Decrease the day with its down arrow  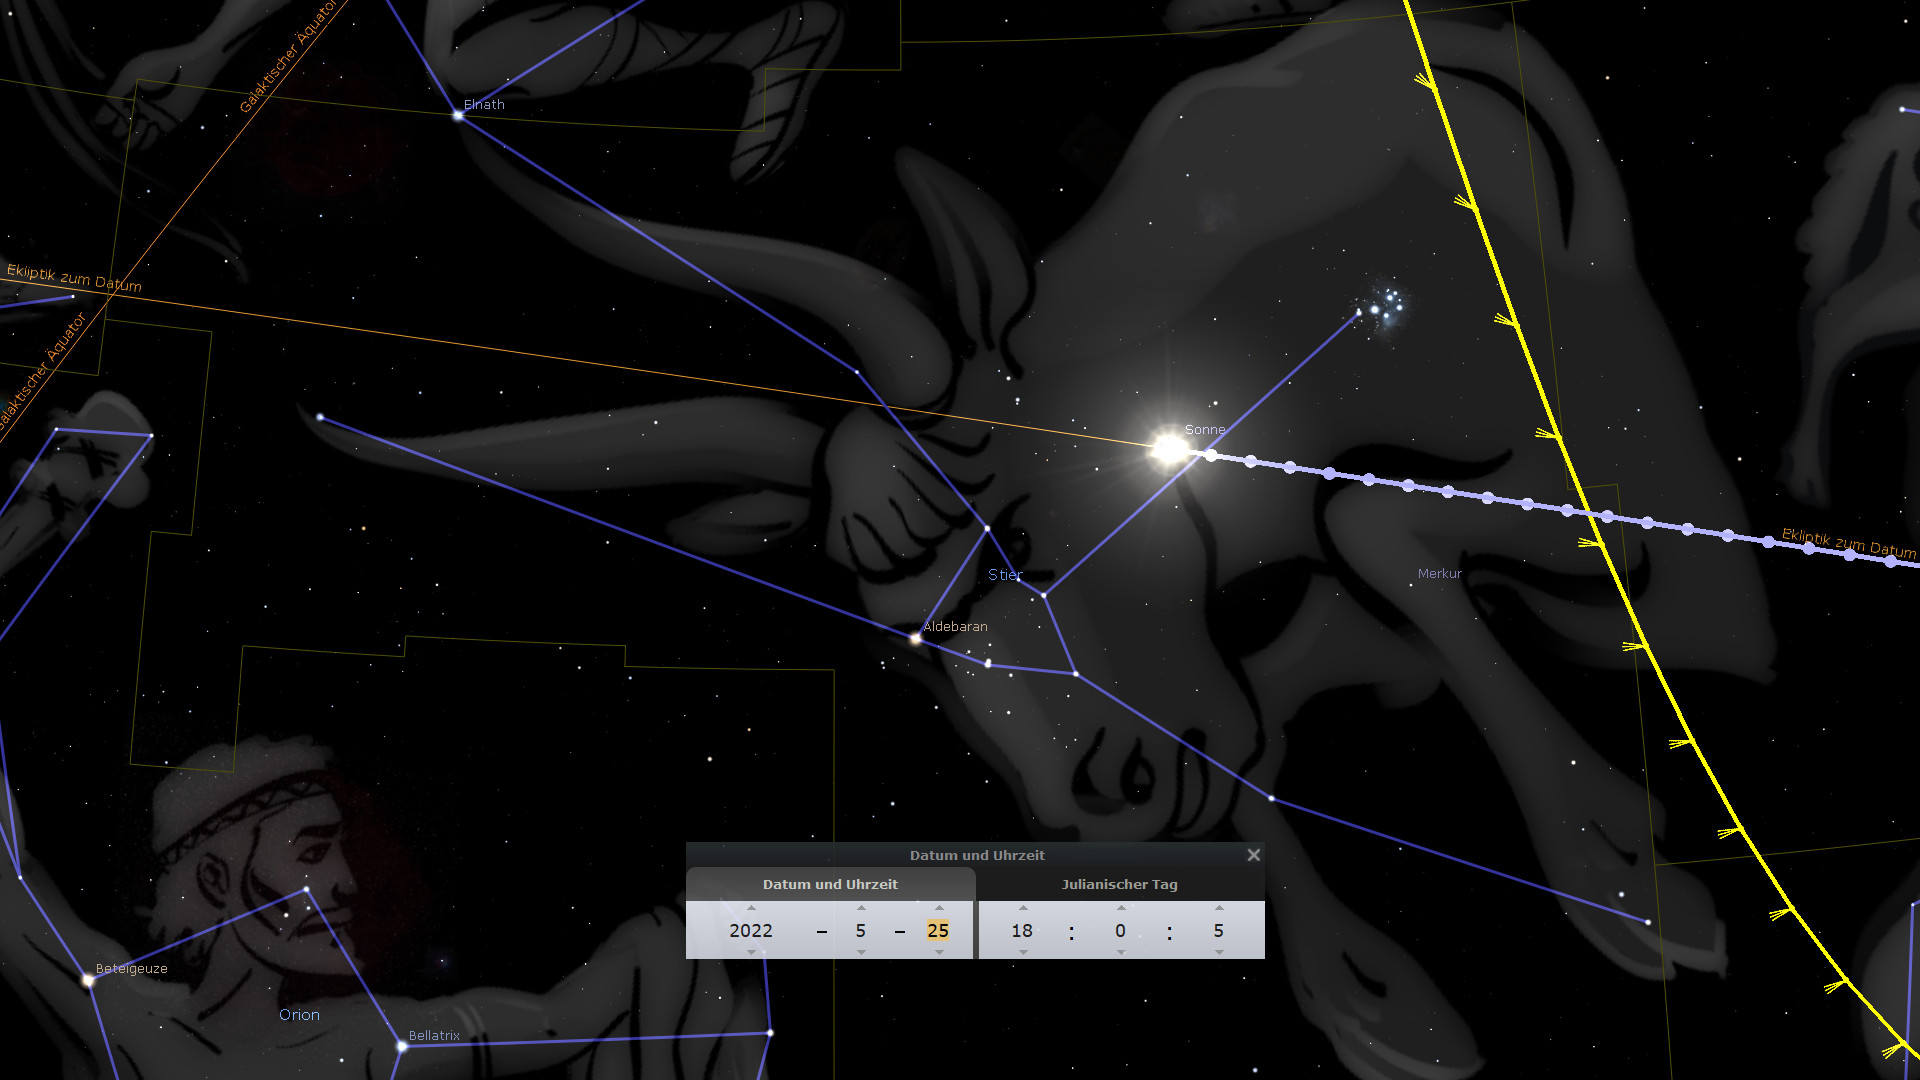tap(938, 952)
